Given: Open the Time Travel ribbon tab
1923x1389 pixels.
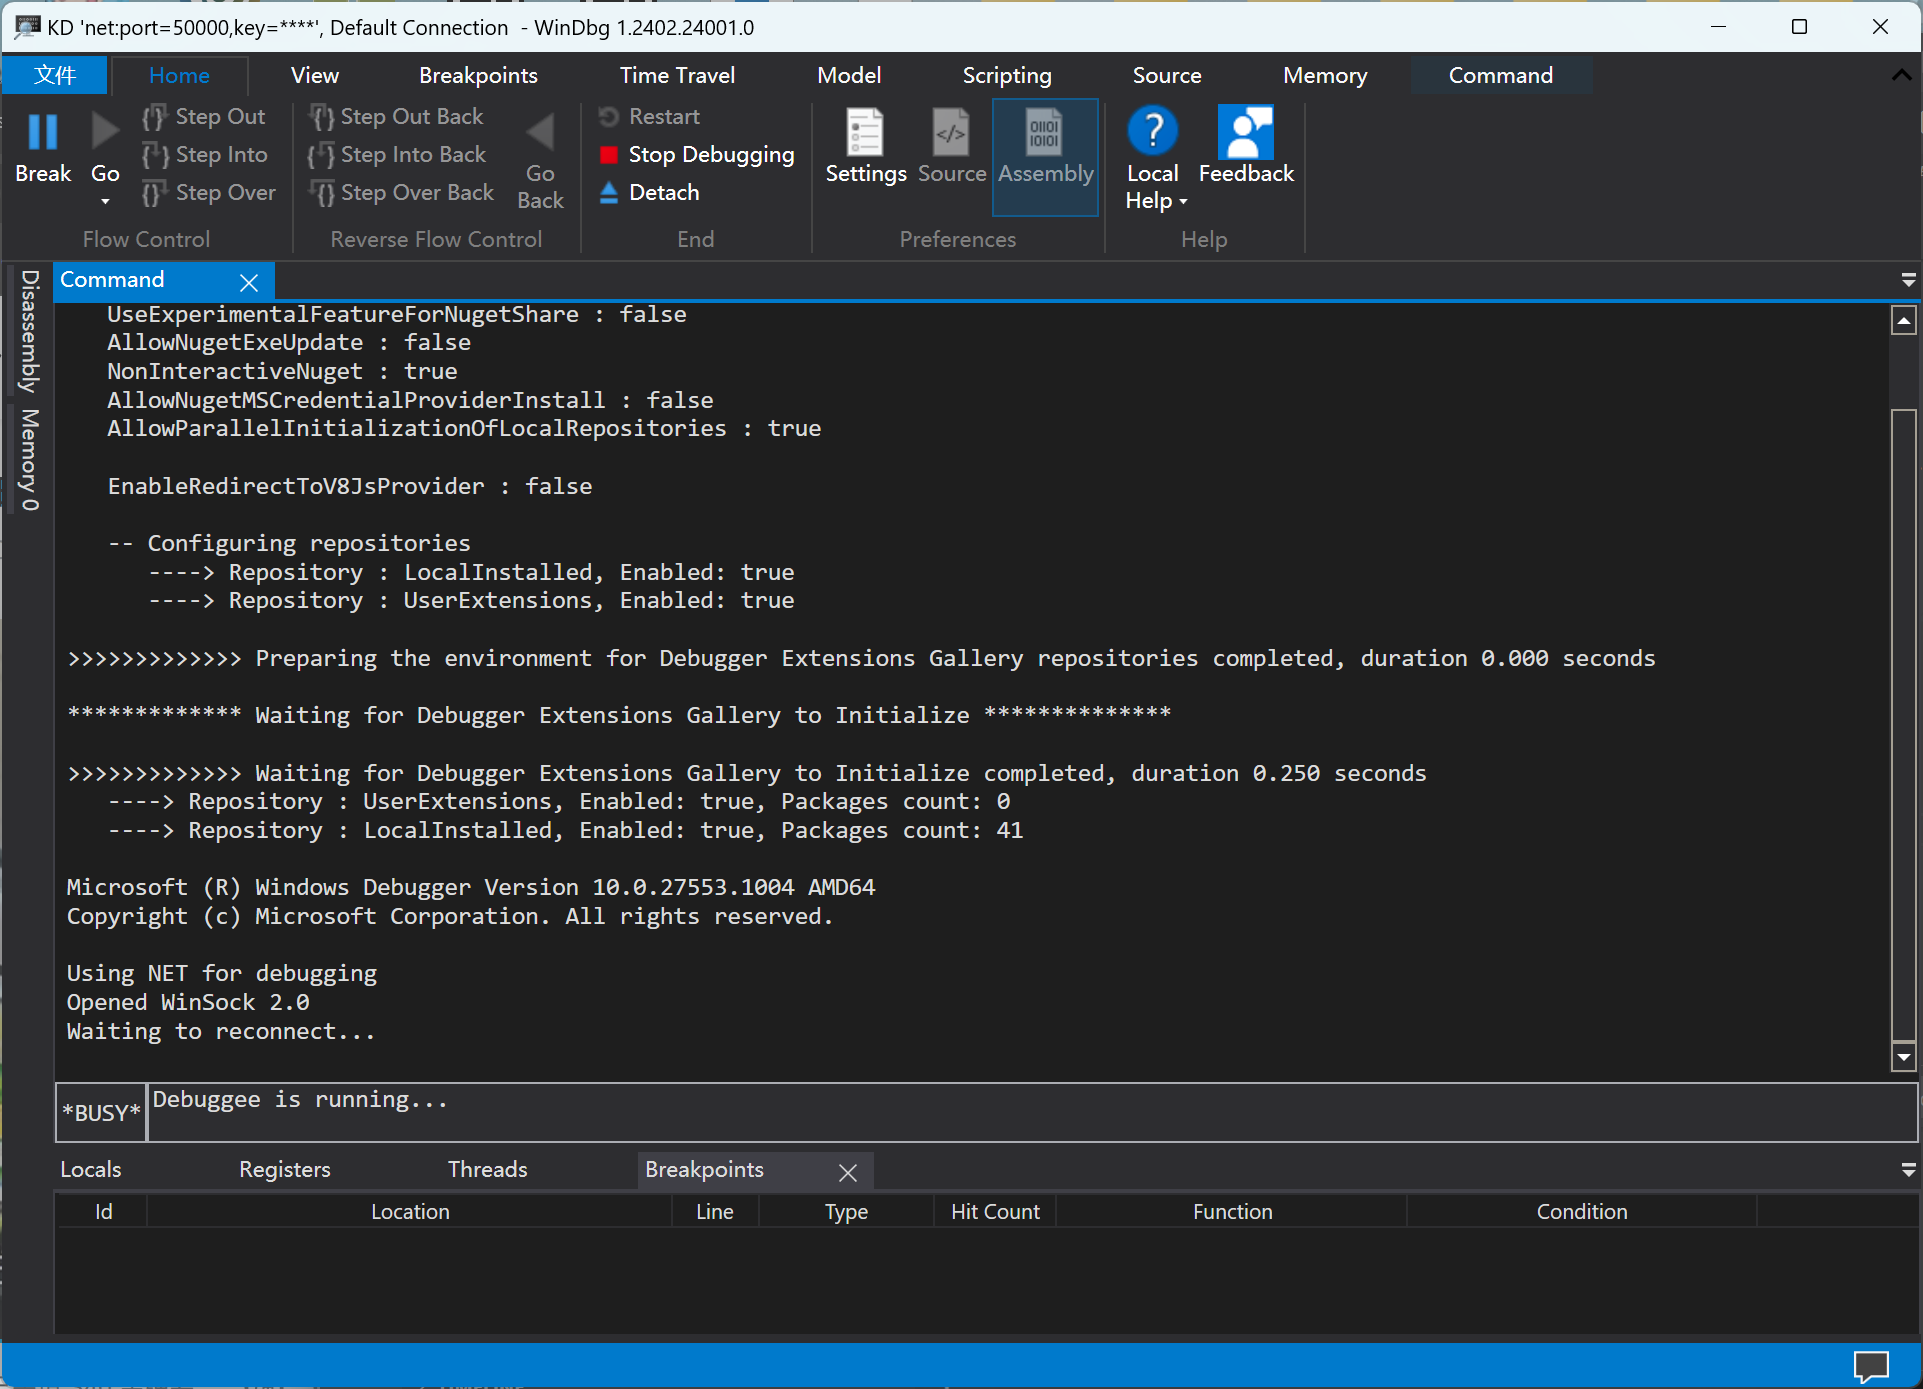Looking at the screenshot, I should (x=677, y=75).
